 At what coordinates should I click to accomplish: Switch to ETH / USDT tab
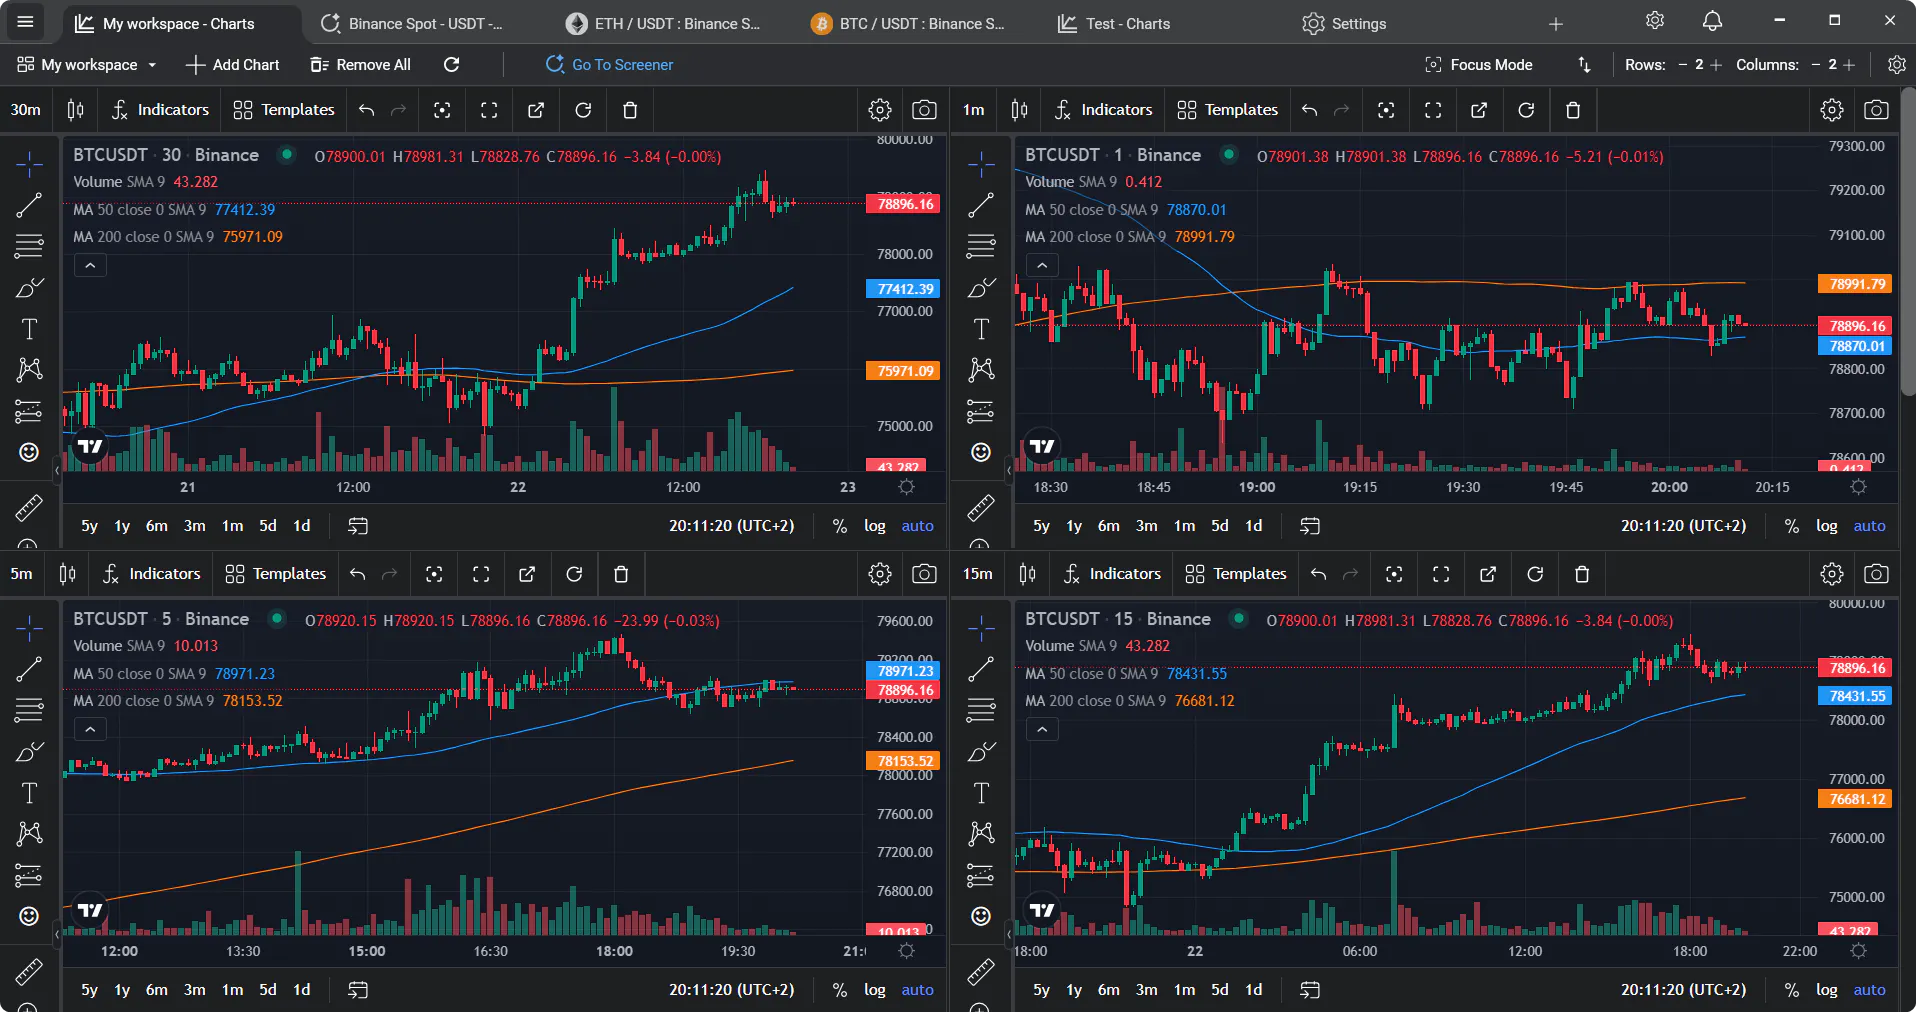[663, 23]
